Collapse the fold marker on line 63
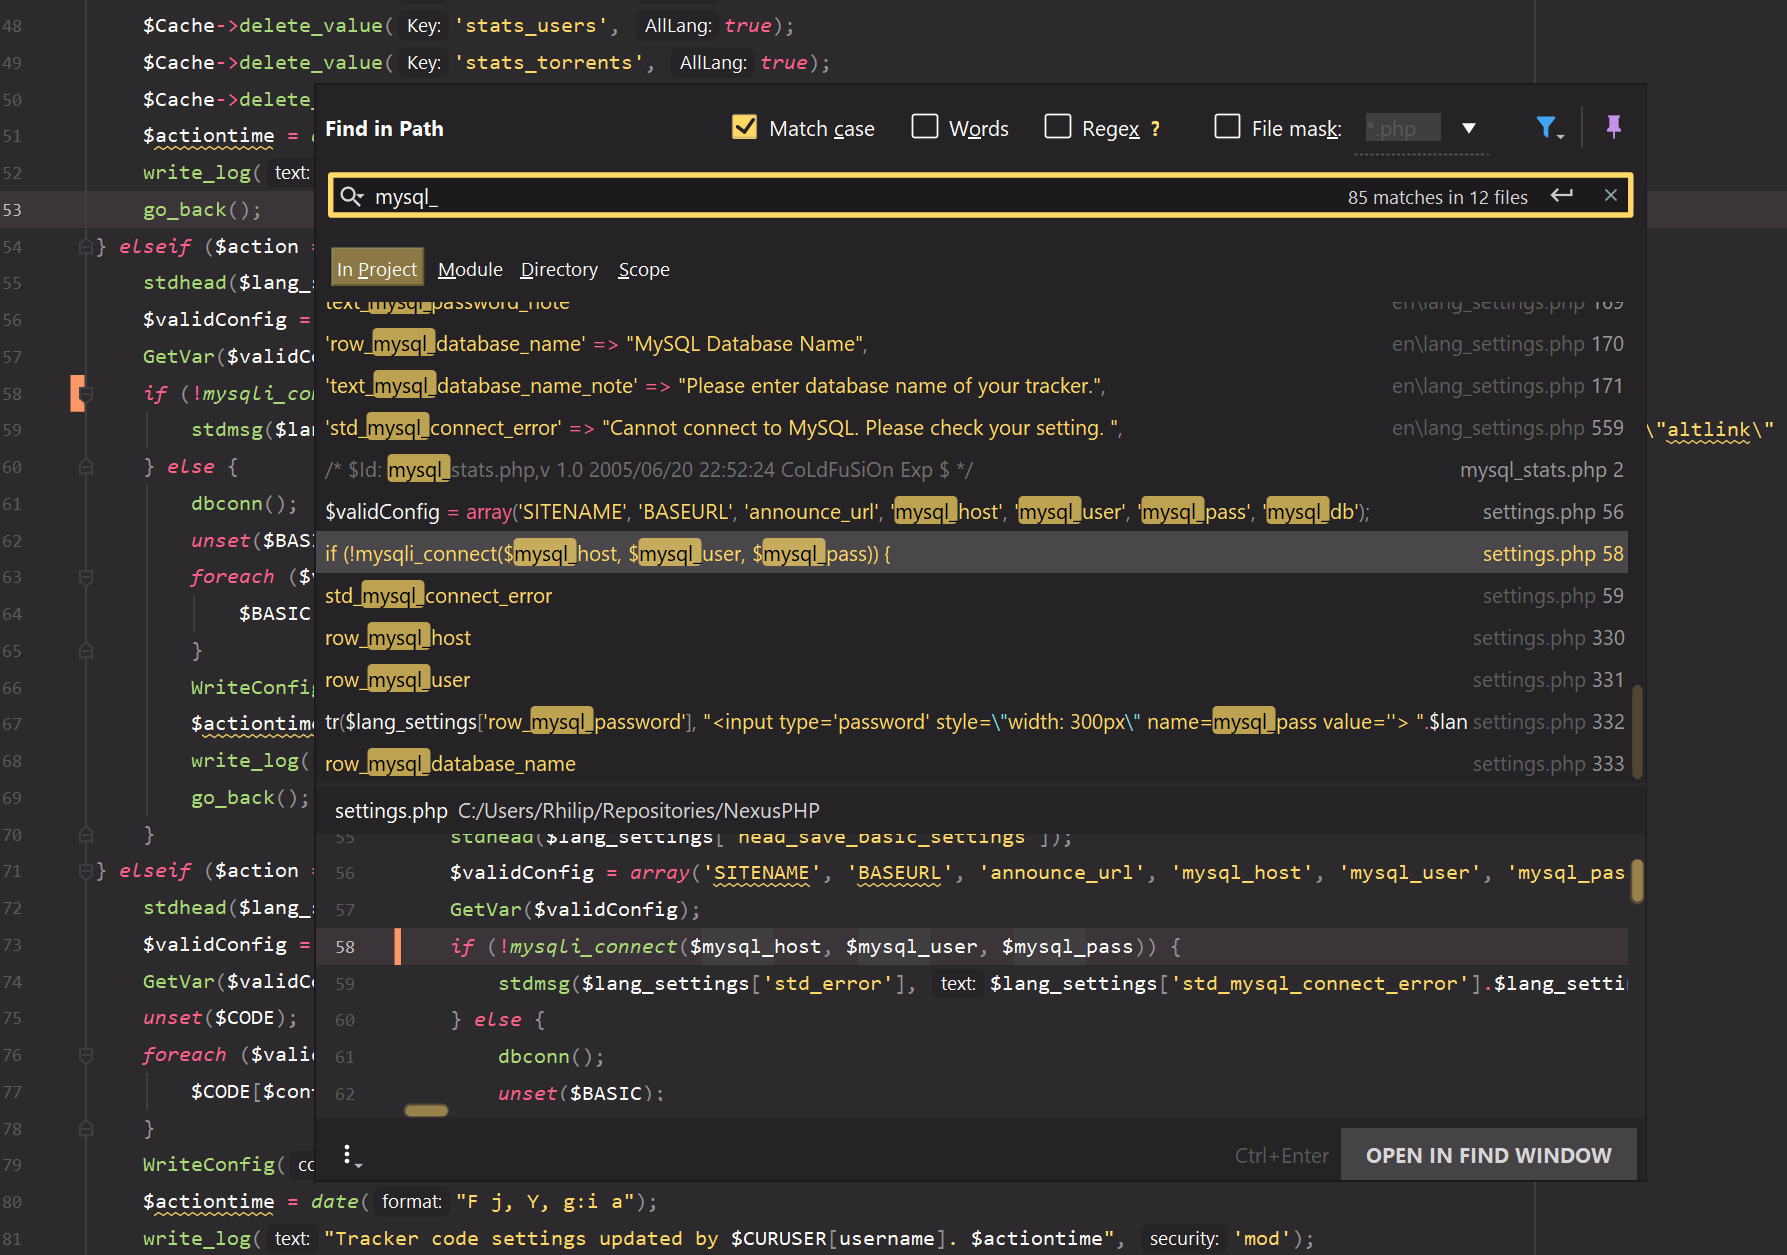This screenshot has height=1255, width=1787. [x=86, y=577]
